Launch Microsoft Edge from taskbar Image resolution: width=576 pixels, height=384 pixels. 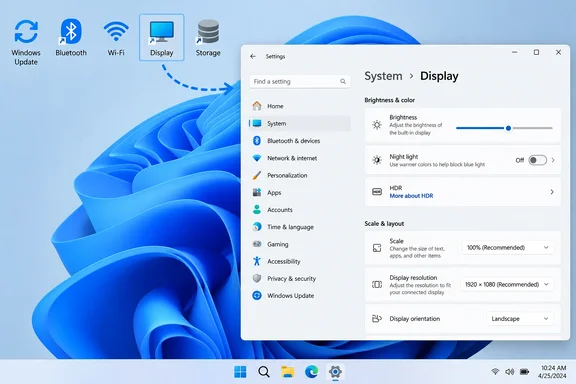pos(312,372)
